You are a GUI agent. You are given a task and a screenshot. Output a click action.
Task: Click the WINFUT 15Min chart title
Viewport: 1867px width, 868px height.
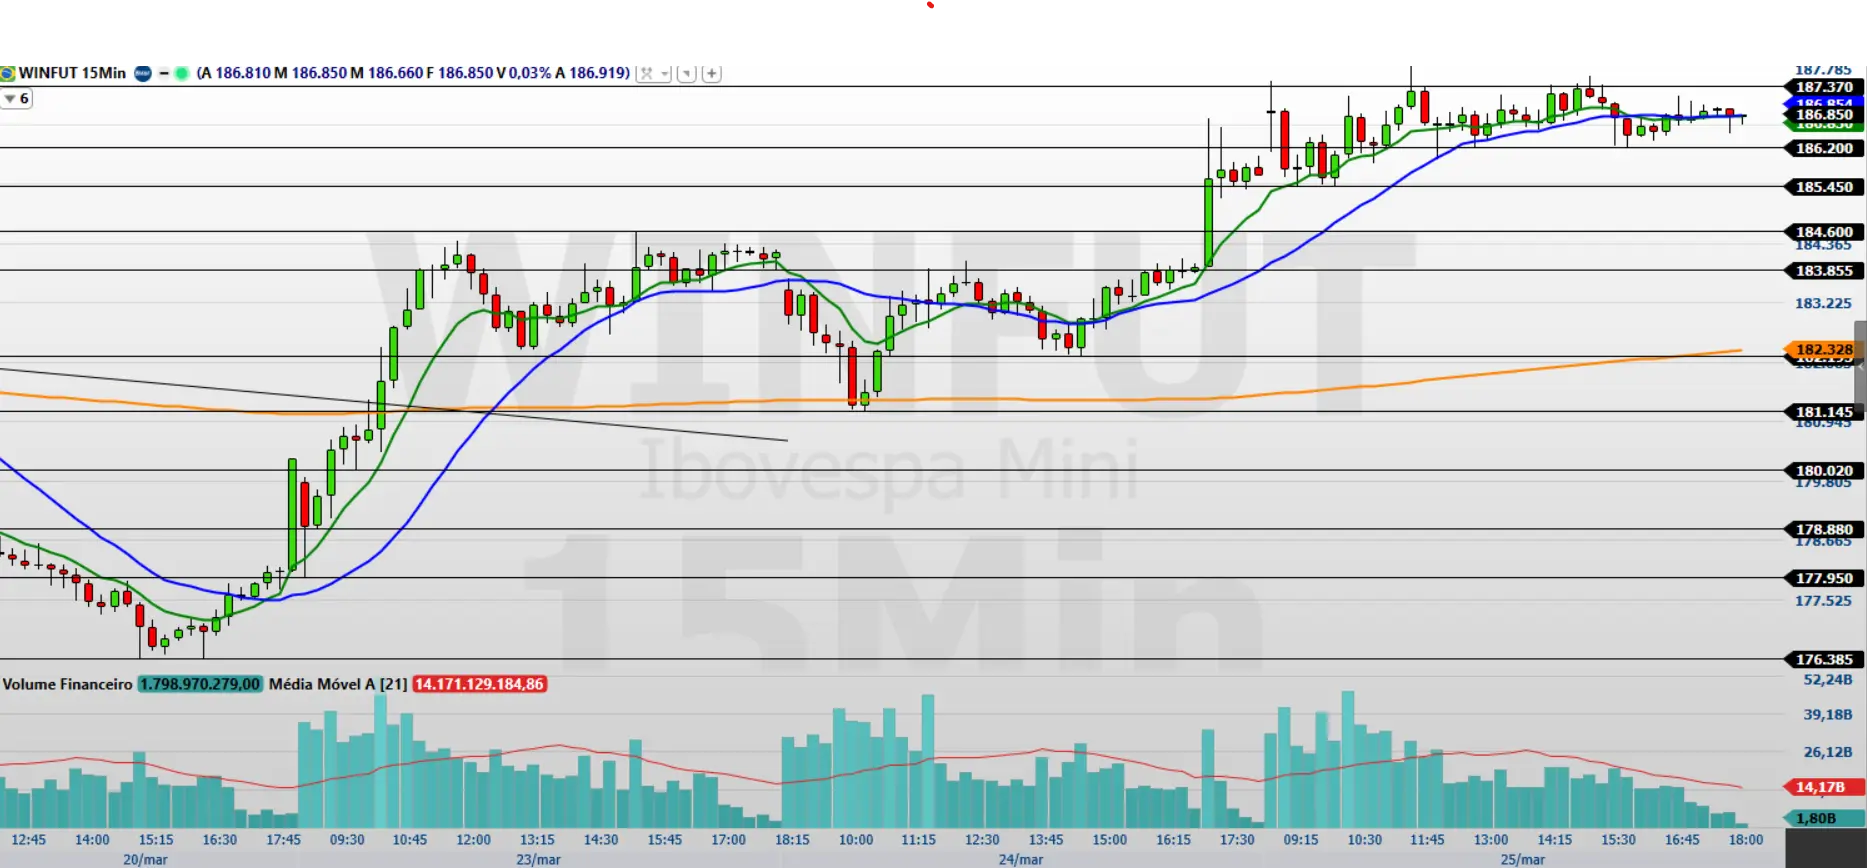click(x=72, y=73)
